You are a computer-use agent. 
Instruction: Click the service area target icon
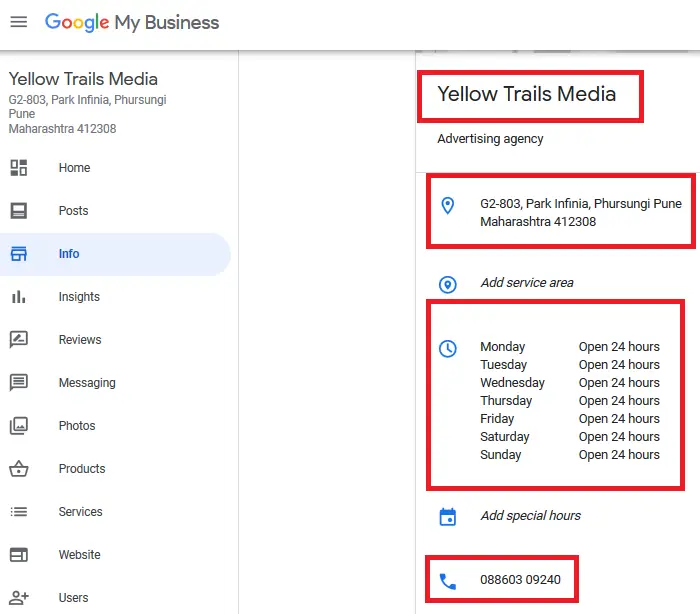pos(448,284)
